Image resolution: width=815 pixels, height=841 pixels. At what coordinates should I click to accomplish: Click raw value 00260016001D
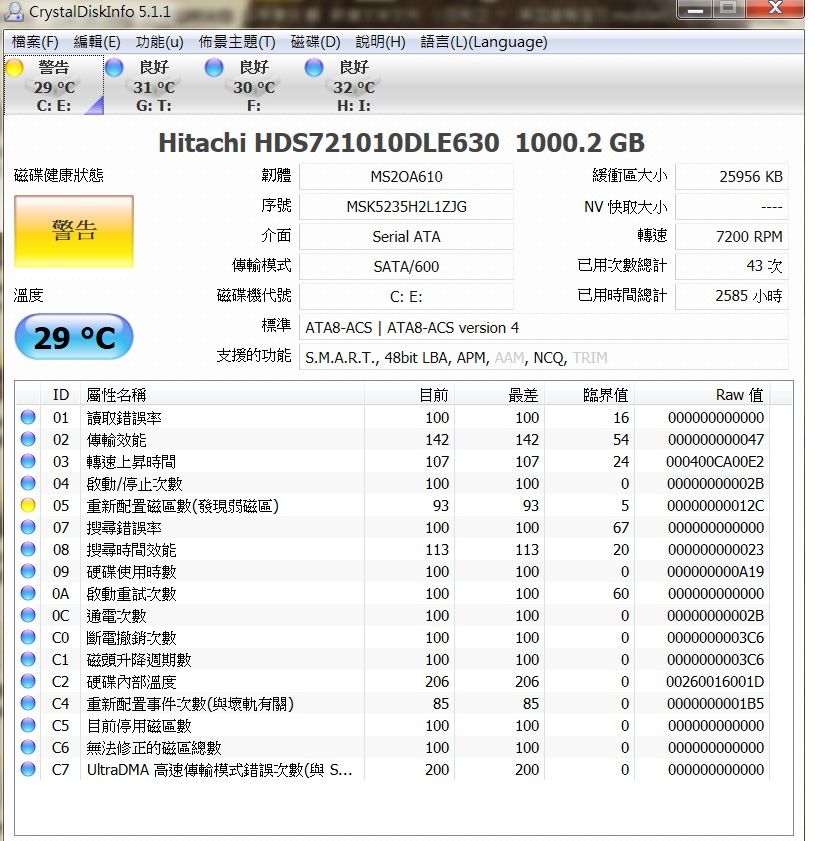coord(715,682)
